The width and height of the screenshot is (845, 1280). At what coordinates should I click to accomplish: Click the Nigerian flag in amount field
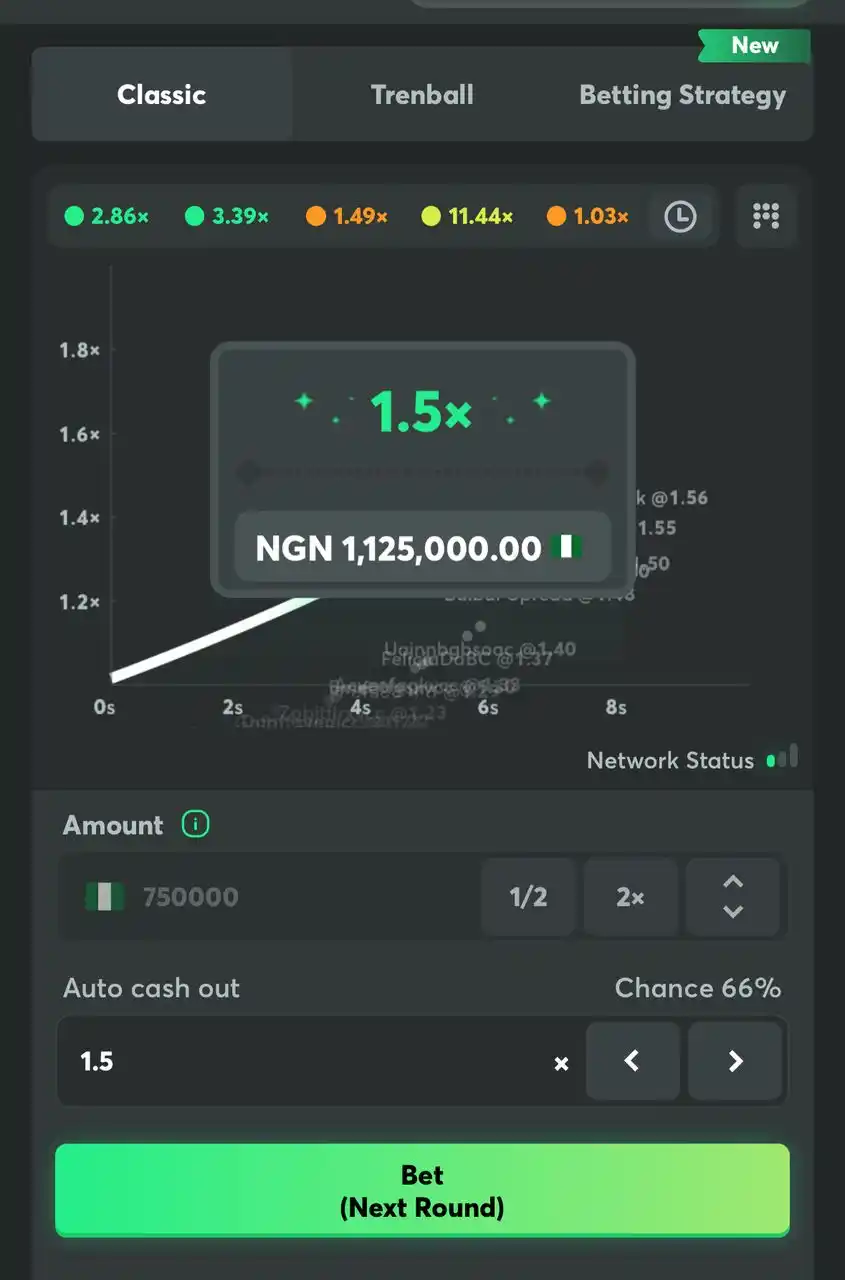pyautogui.click(x=104, y=897)
